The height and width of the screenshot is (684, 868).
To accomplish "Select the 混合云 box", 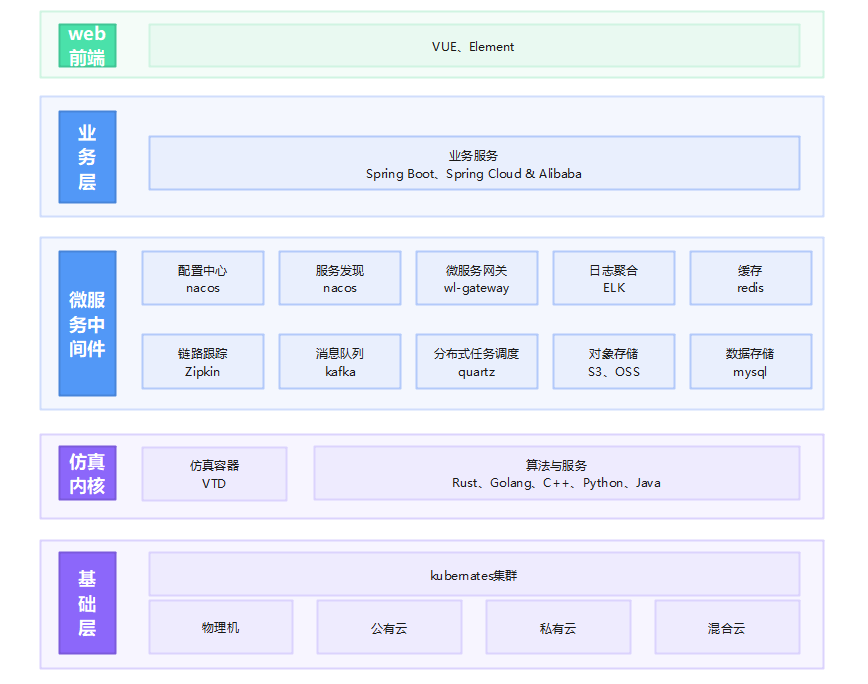I will (x=727, y=627).
